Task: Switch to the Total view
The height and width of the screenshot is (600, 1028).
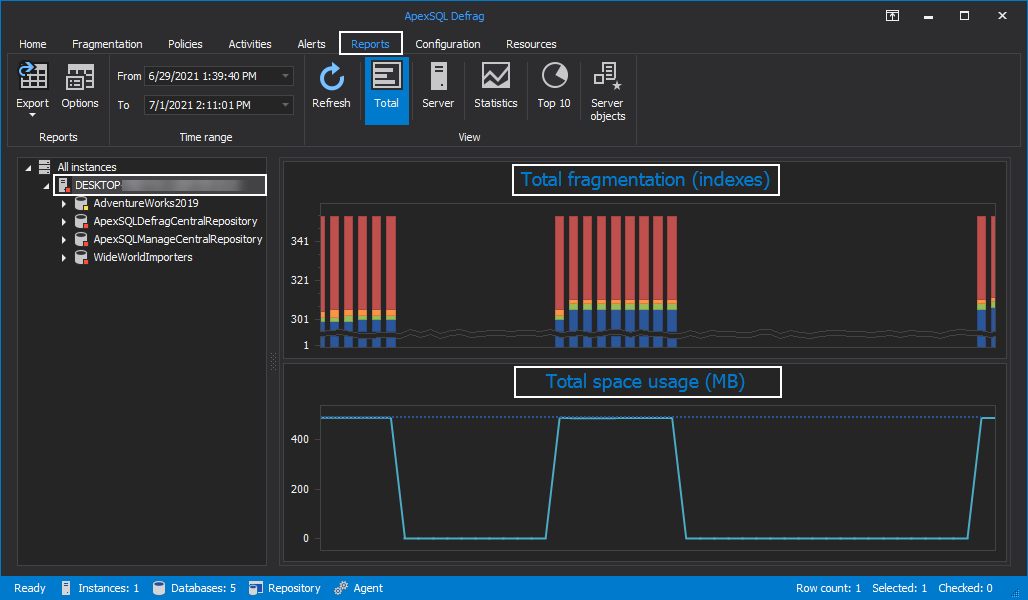Action: 386,90
